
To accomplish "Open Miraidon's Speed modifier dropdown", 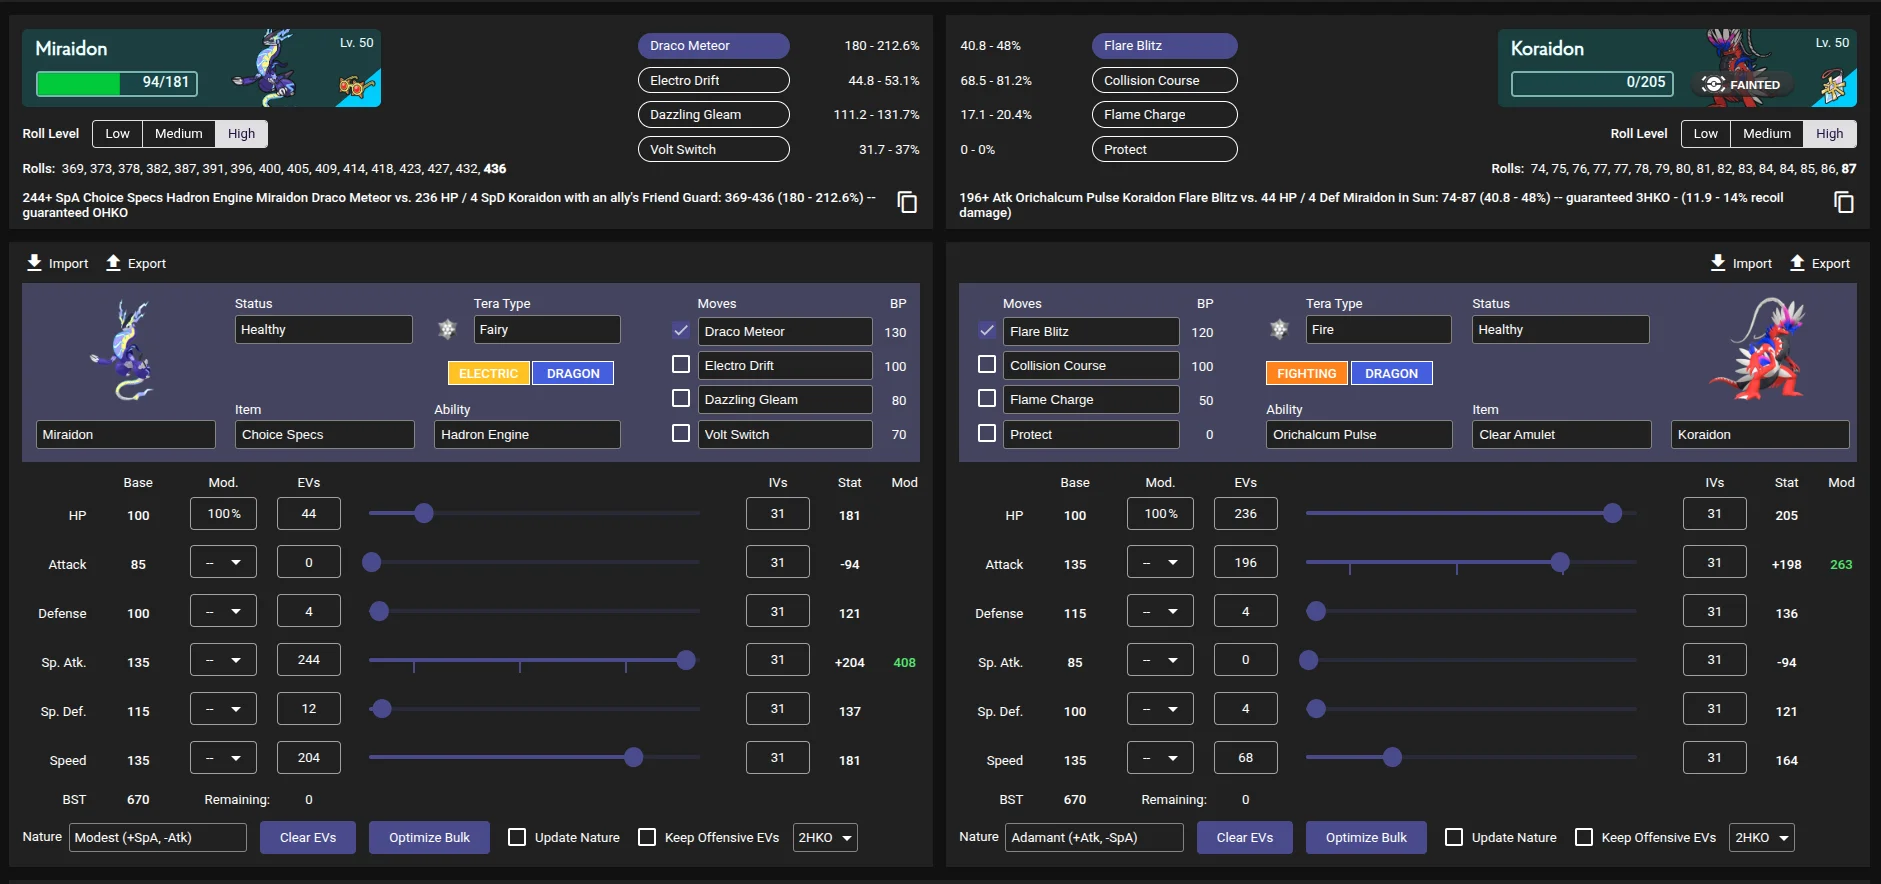I will (x=223, y=758).
